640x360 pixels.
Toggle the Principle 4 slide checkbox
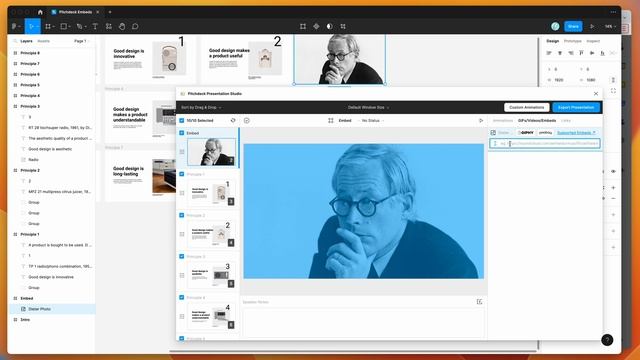[x=182, y=298]
